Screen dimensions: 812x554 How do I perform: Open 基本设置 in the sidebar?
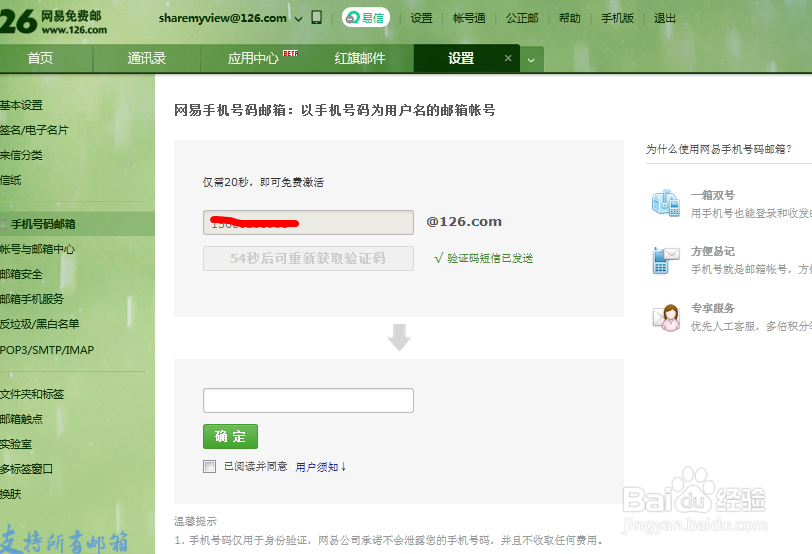(21, 105)
